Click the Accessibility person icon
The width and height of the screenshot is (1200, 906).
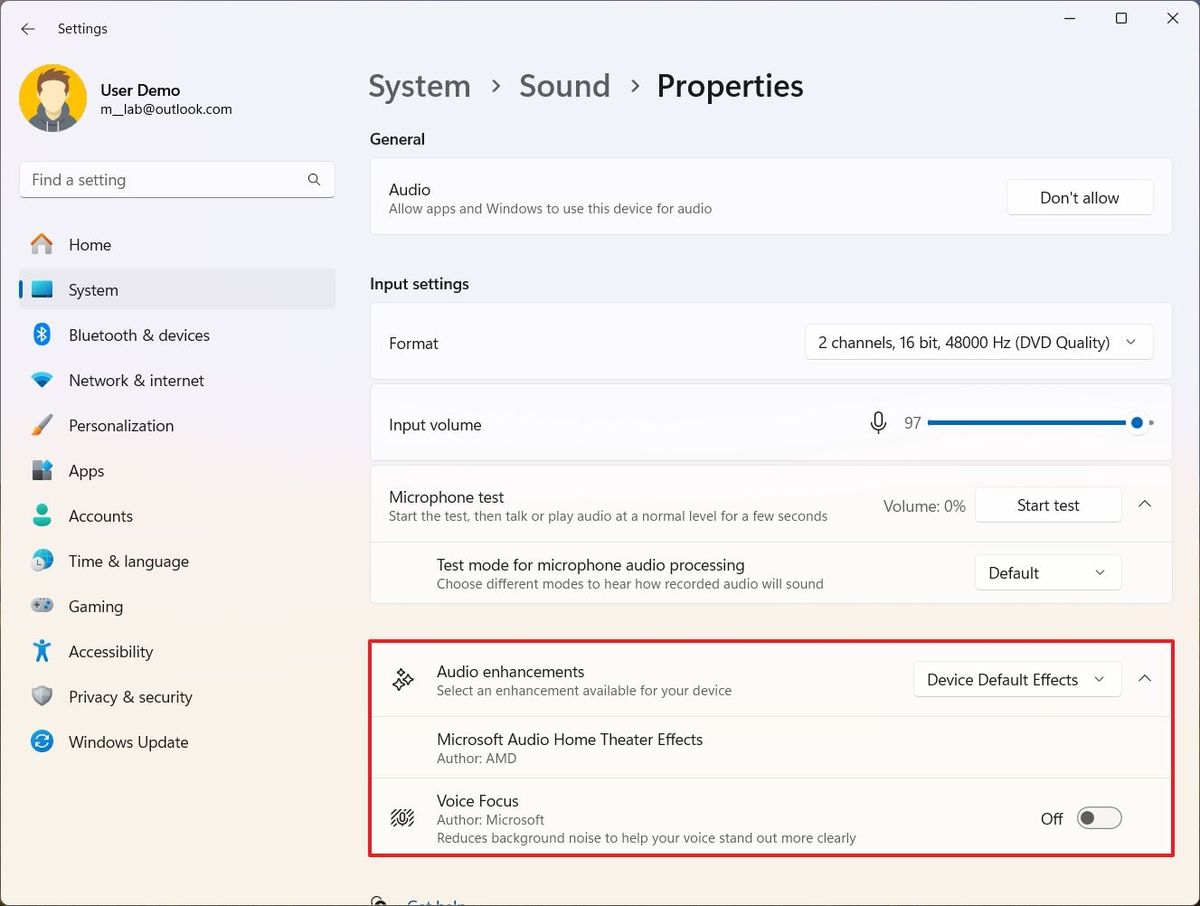pos(41,651)
